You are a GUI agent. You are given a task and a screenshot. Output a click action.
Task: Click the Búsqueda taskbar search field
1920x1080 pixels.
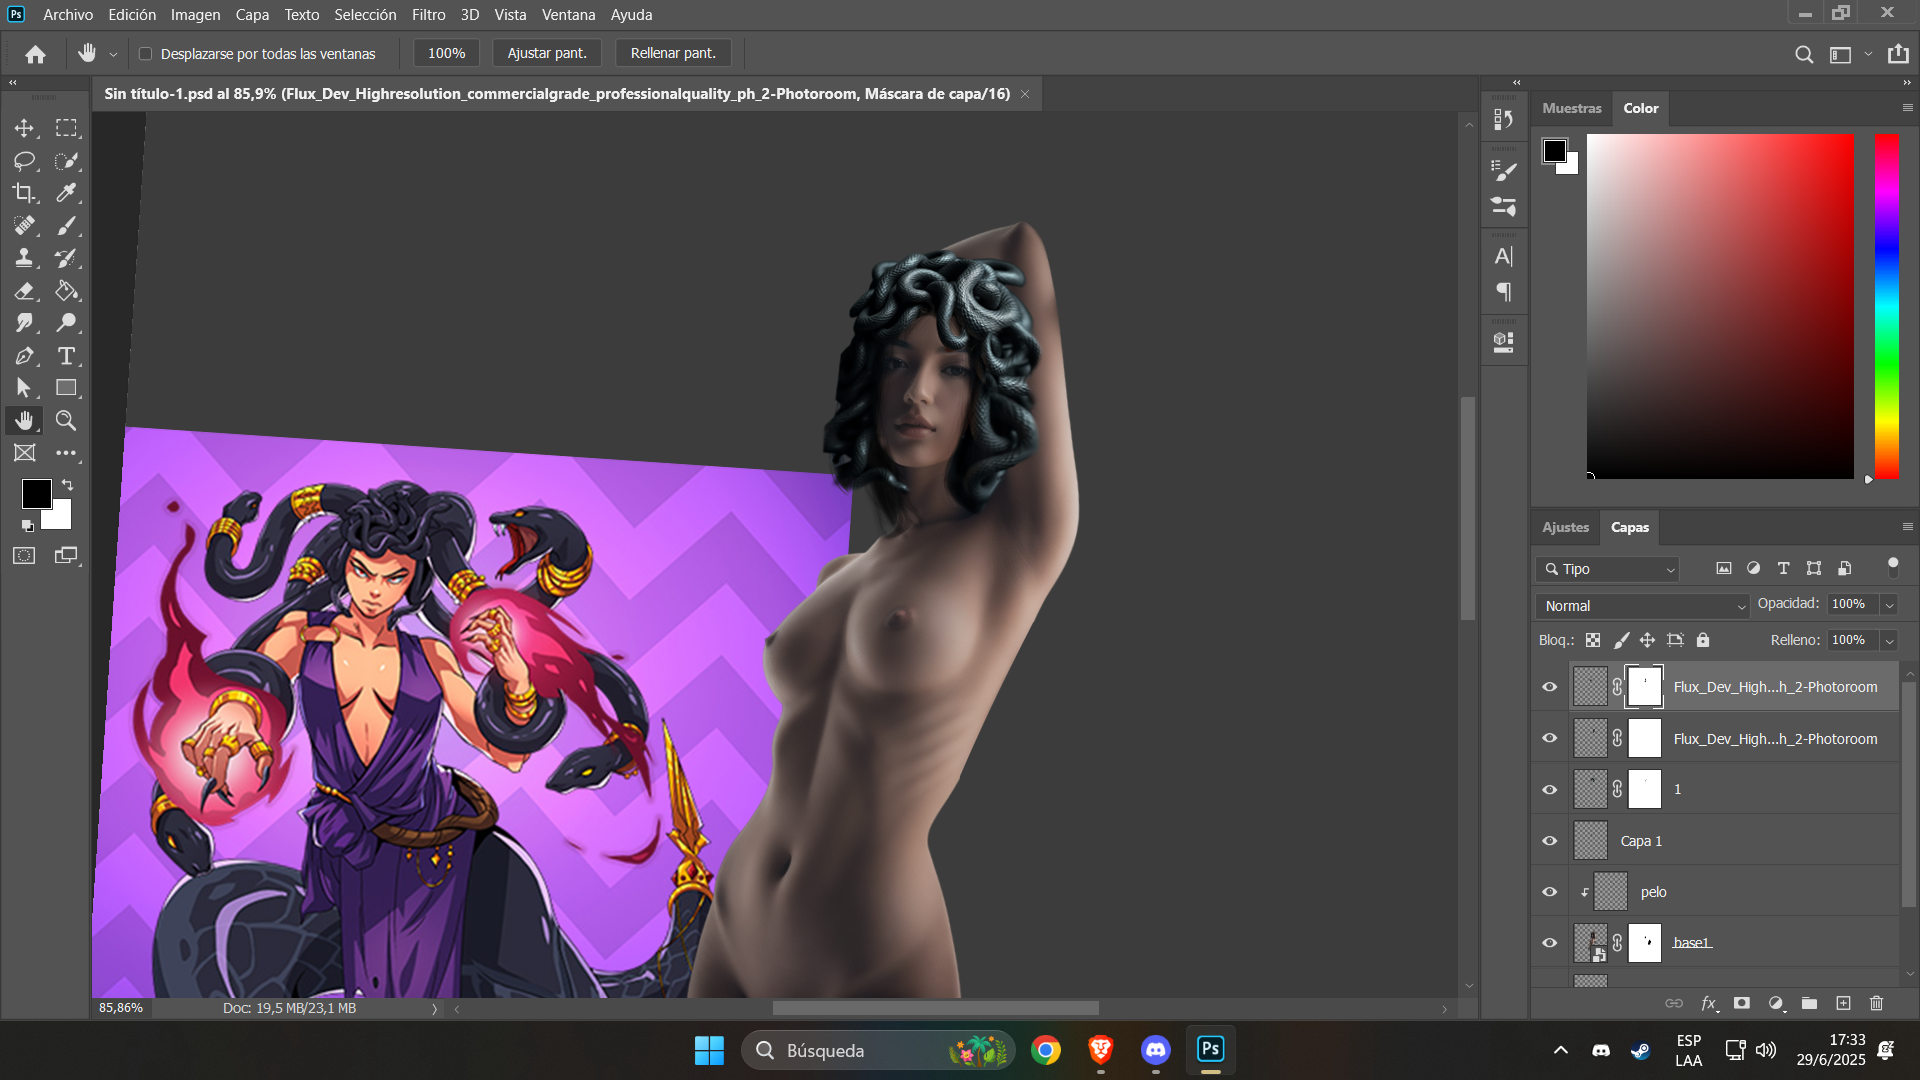[x=878, y=1050]
